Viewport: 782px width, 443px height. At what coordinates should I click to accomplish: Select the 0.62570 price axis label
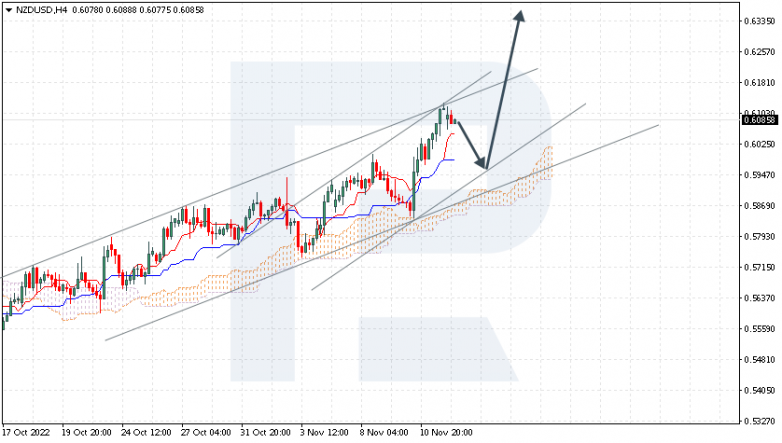[x=760, y=52]
